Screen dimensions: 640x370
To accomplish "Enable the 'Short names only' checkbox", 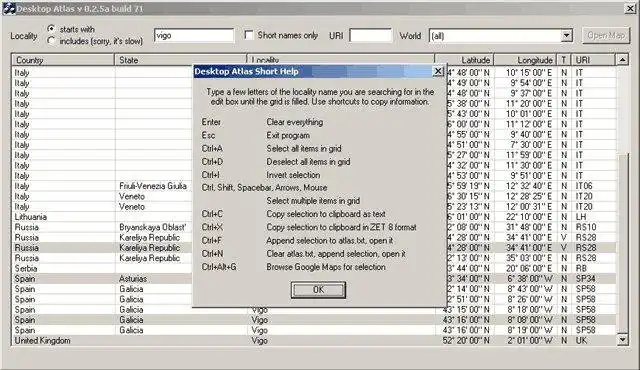I will [x=249, y=35].
